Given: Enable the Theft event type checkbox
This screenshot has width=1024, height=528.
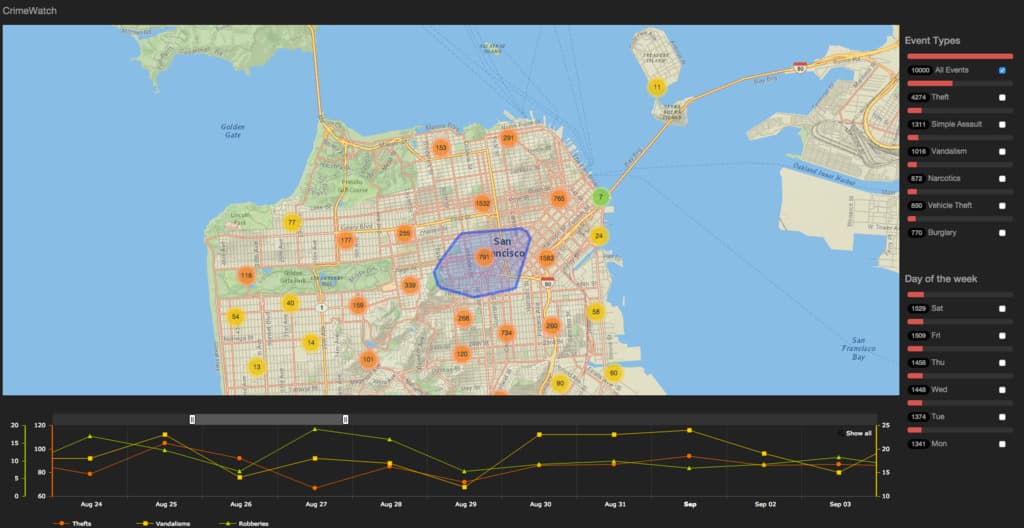Looking at the screenshot, I should pos(1002,97).
